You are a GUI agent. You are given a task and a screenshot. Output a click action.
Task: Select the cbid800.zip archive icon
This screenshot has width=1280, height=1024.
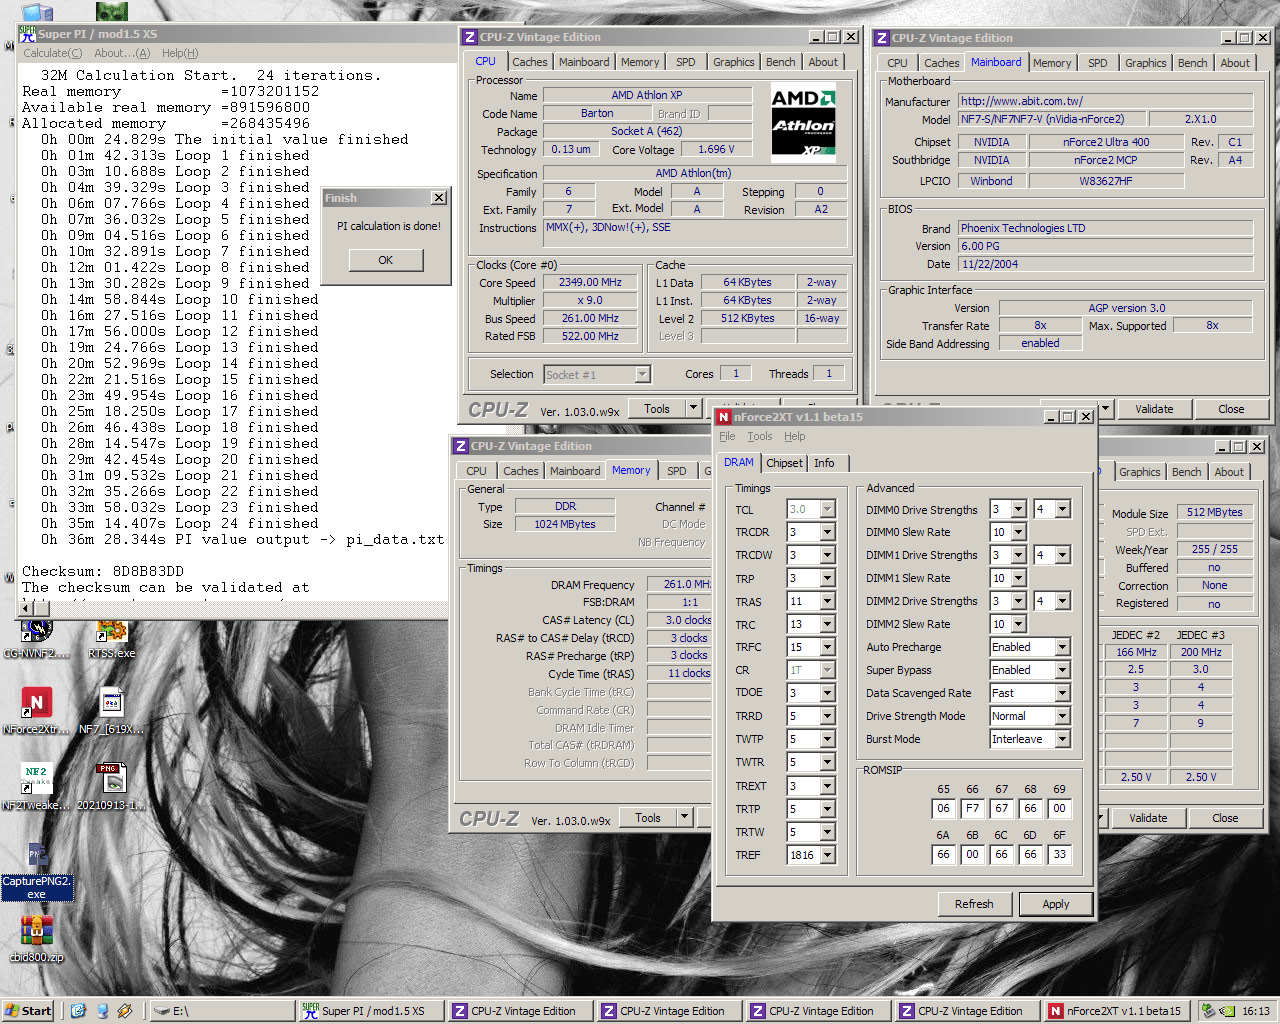click(36, 940)
